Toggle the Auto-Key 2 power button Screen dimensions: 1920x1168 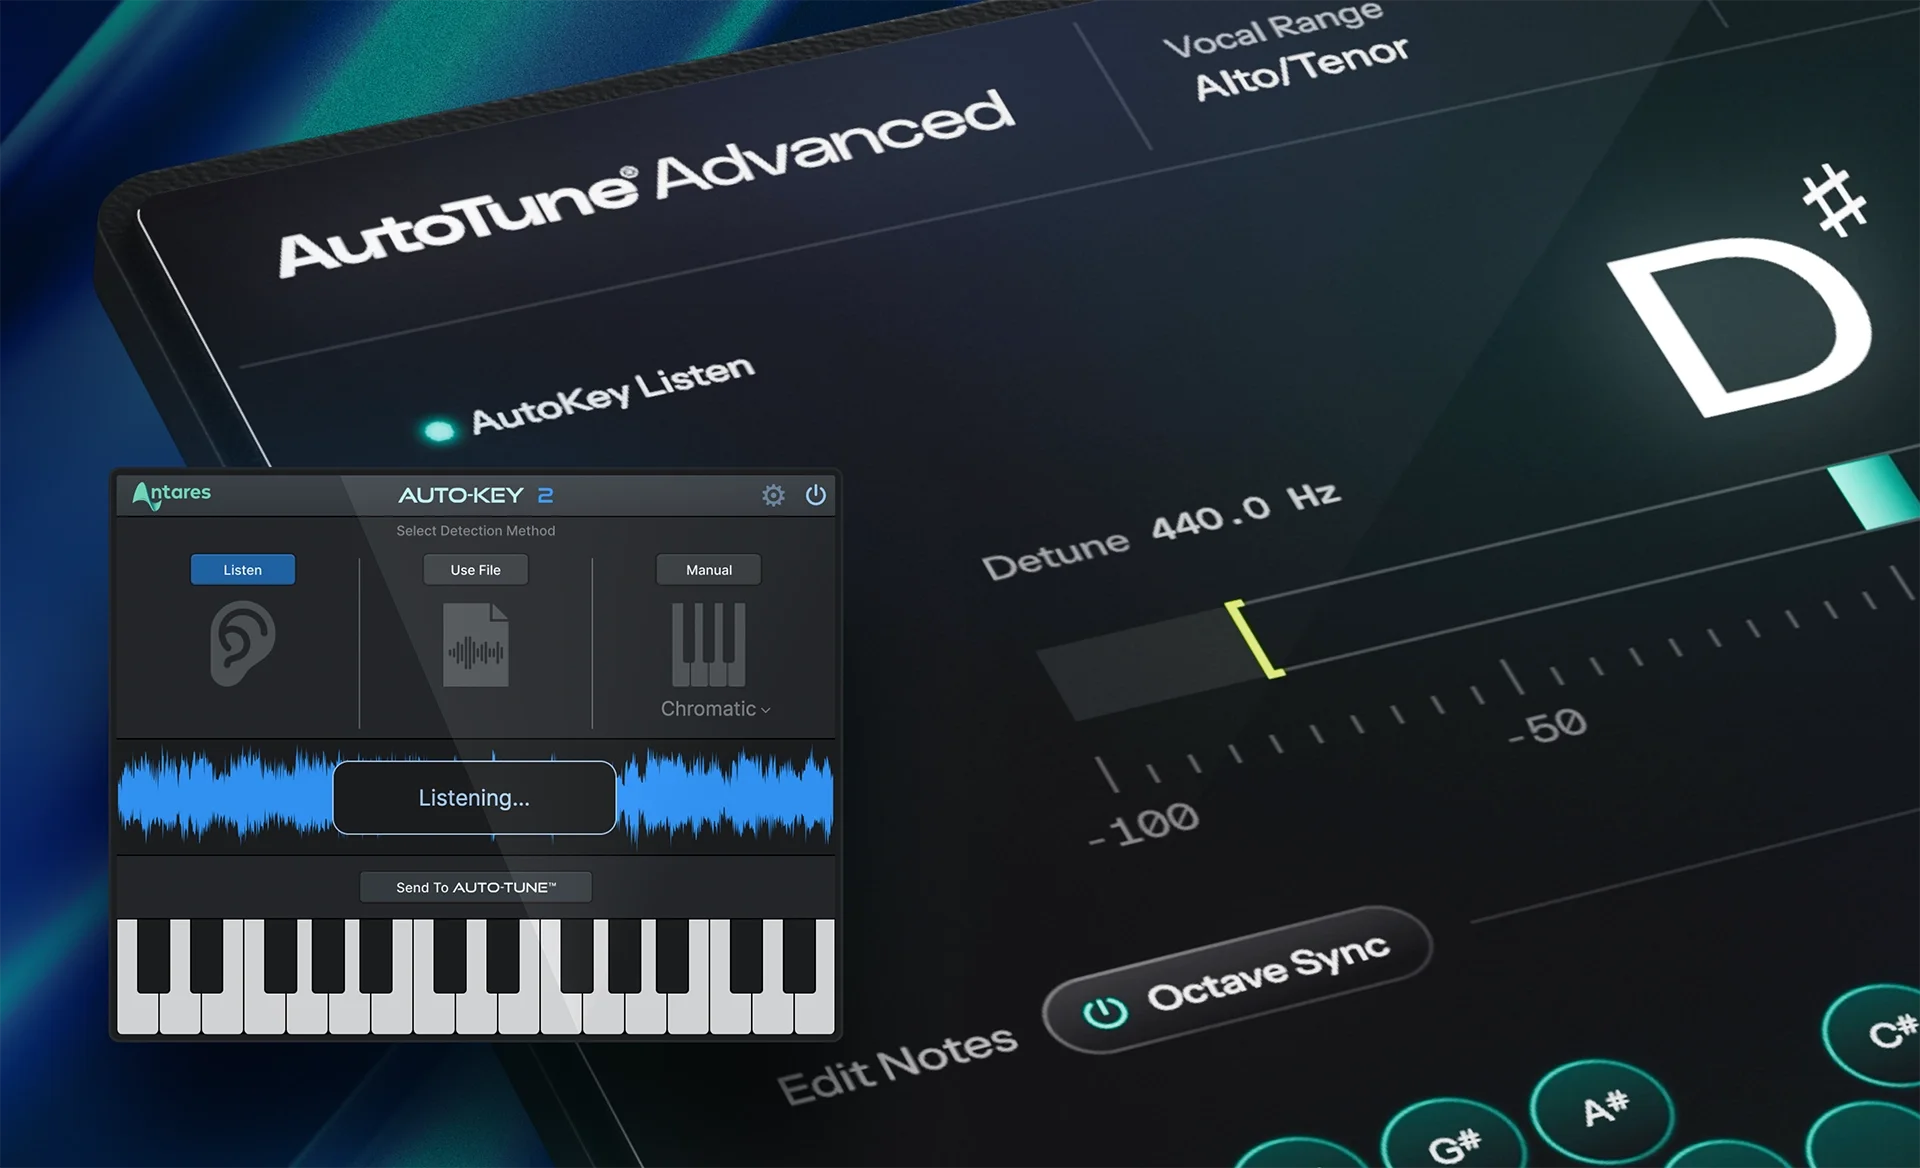(x=816, y=495)
